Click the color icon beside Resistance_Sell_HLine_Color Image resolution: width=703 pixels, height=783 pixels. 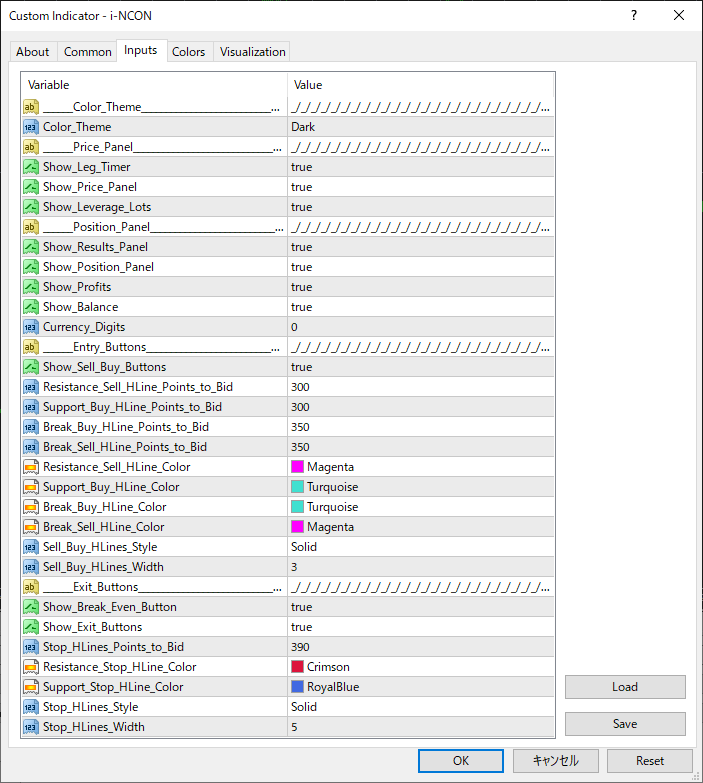30,467
